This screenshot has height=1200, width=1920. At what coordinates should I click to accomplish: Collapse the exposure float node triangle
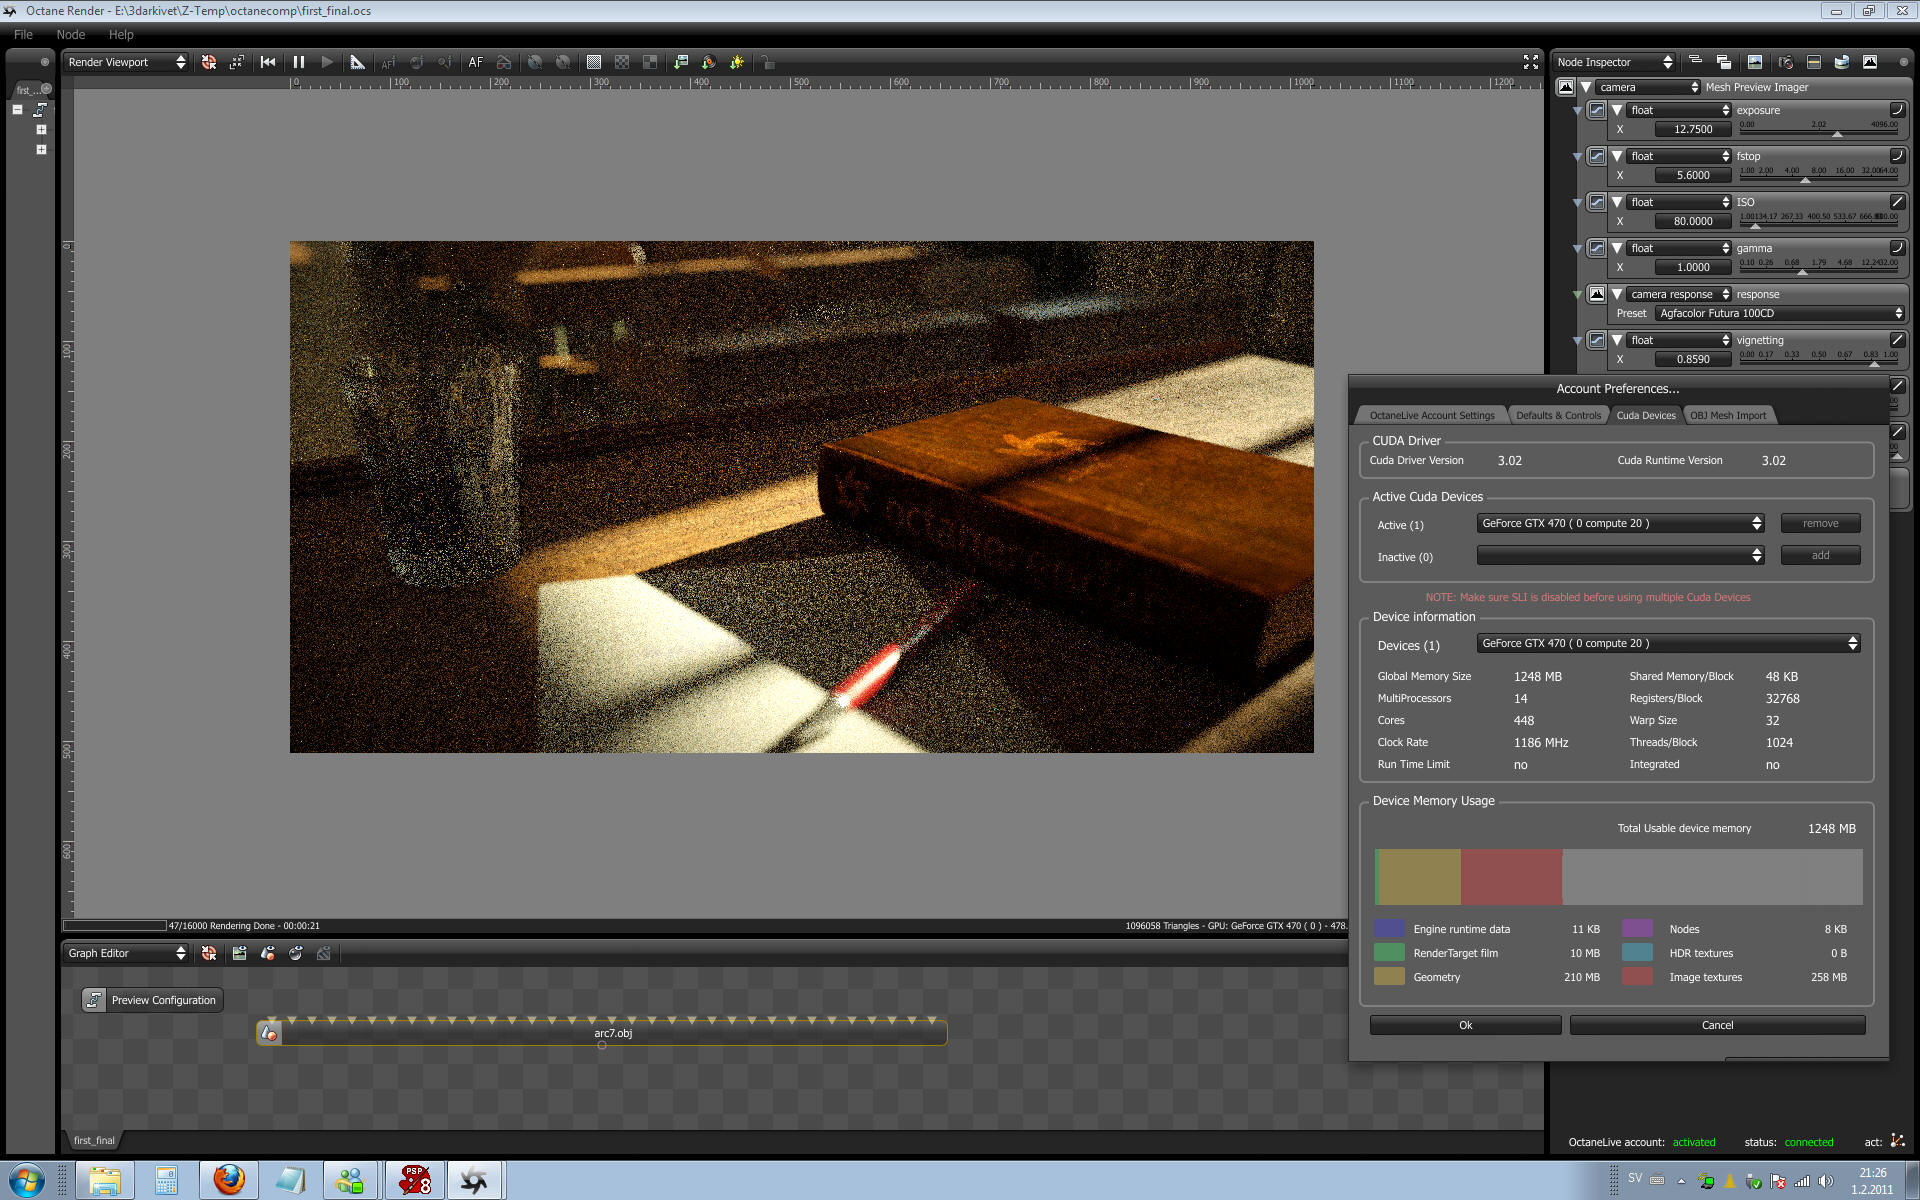1617,110
